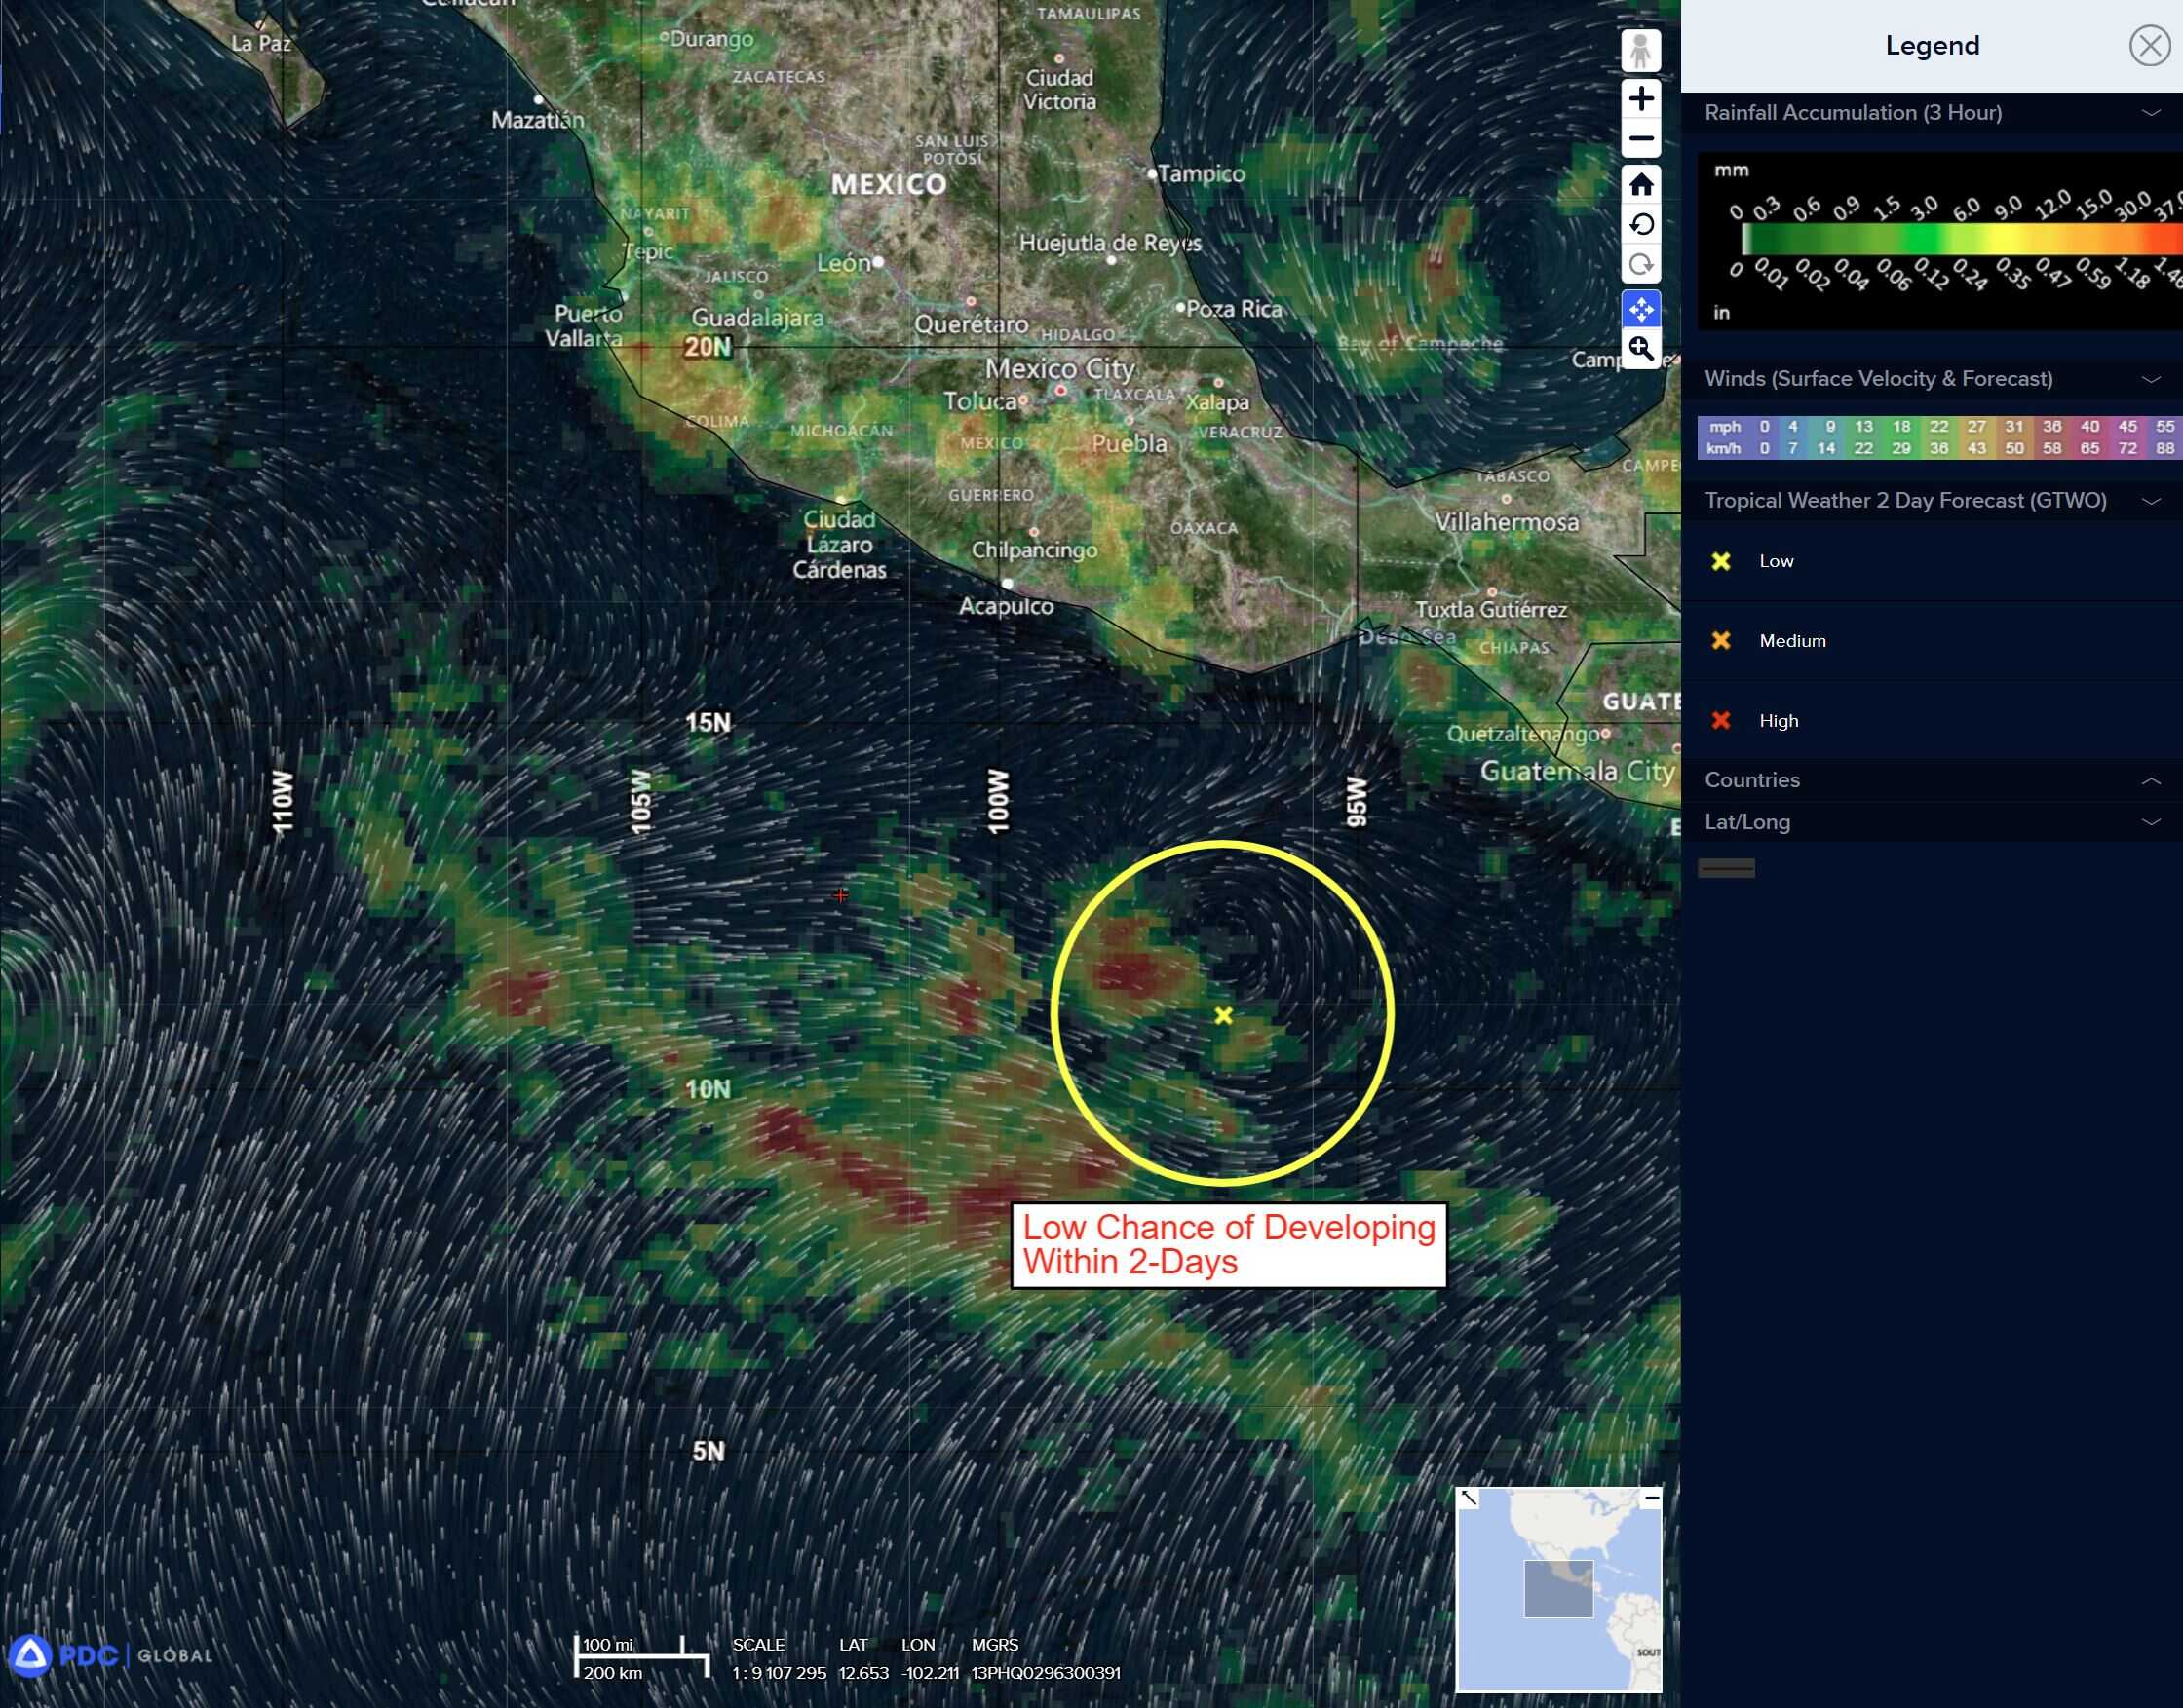
Task: Go to next map extent
Action: pos(1640,265)
